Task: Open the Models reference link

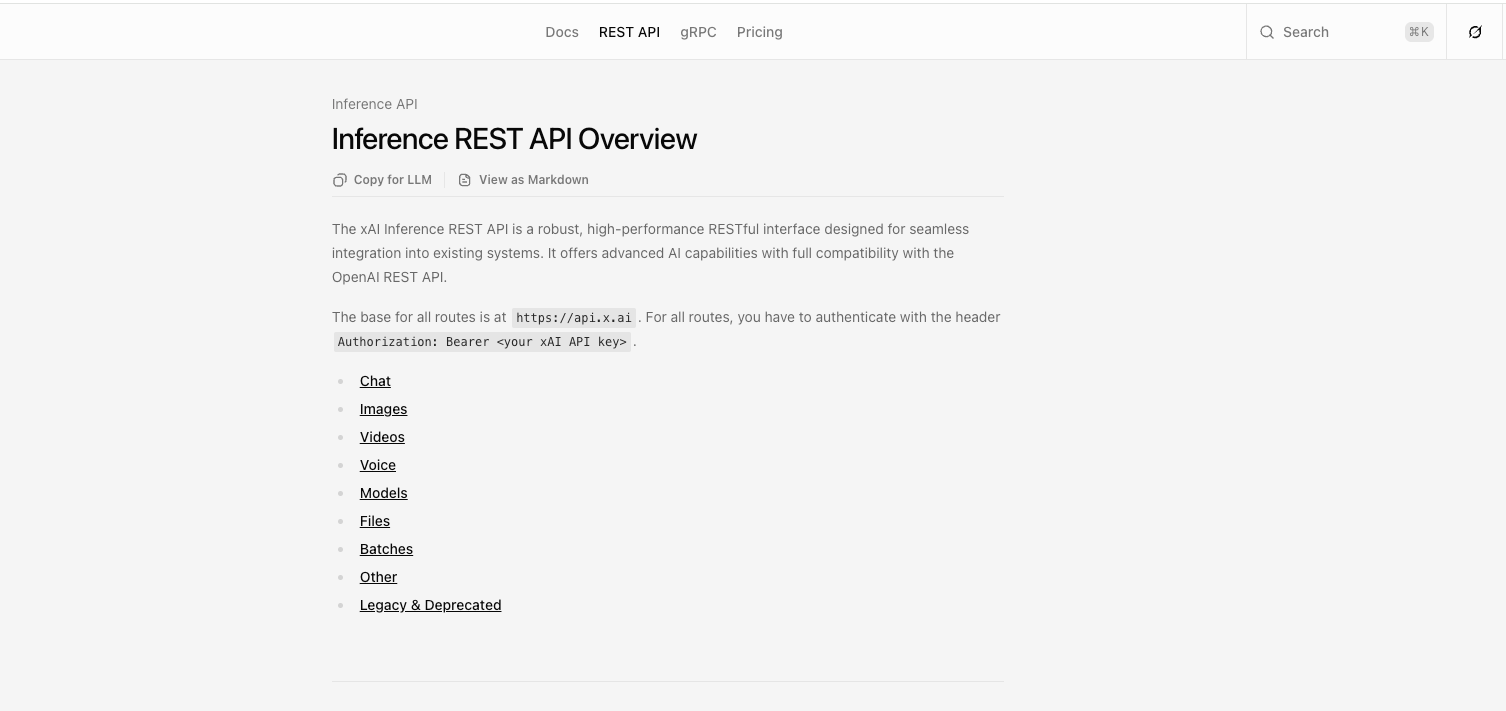Action: (x=383, y=493)
